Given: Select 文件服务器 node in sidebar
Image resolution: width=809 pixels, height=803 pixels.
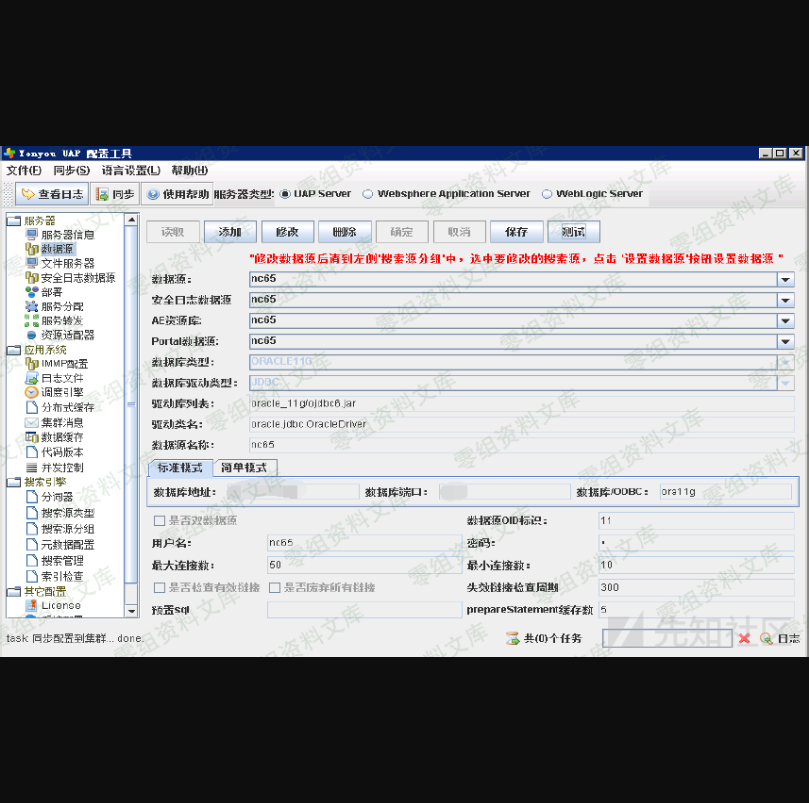Looking at the screenshot, I should tap(66, 263).
